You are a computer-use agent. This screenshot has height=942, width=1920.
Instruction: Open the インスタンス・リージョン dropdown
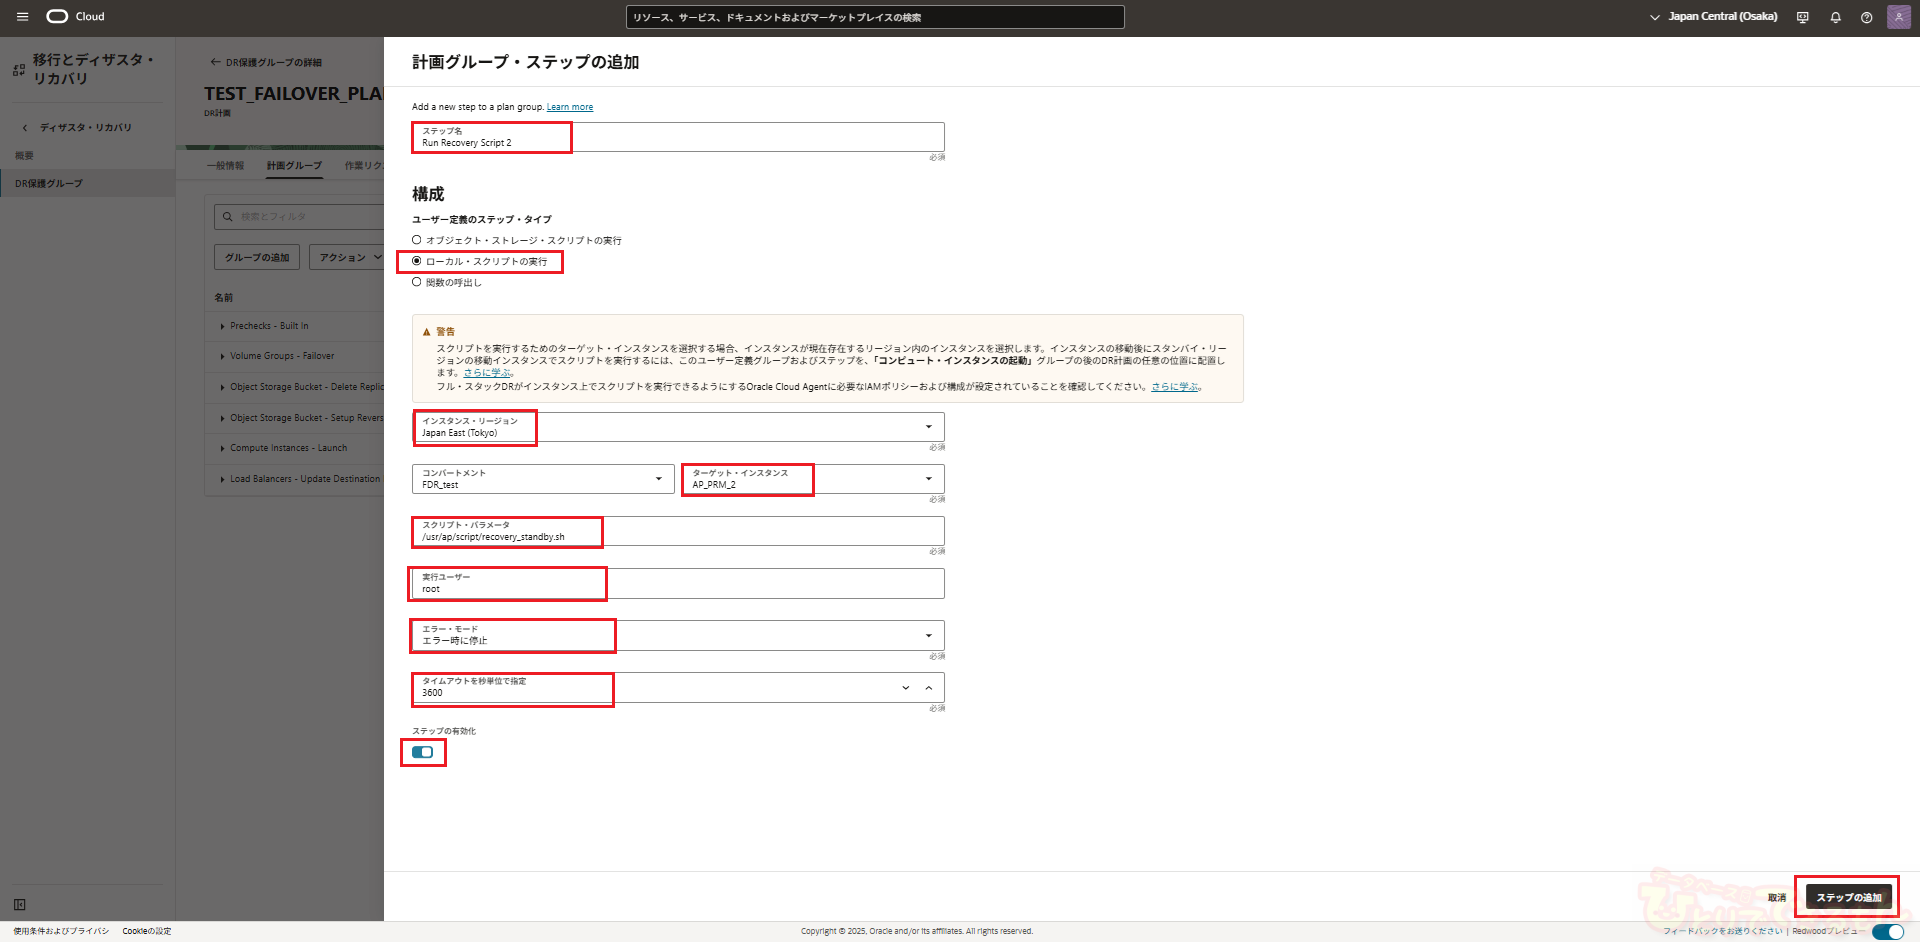[x=928, y=427]
